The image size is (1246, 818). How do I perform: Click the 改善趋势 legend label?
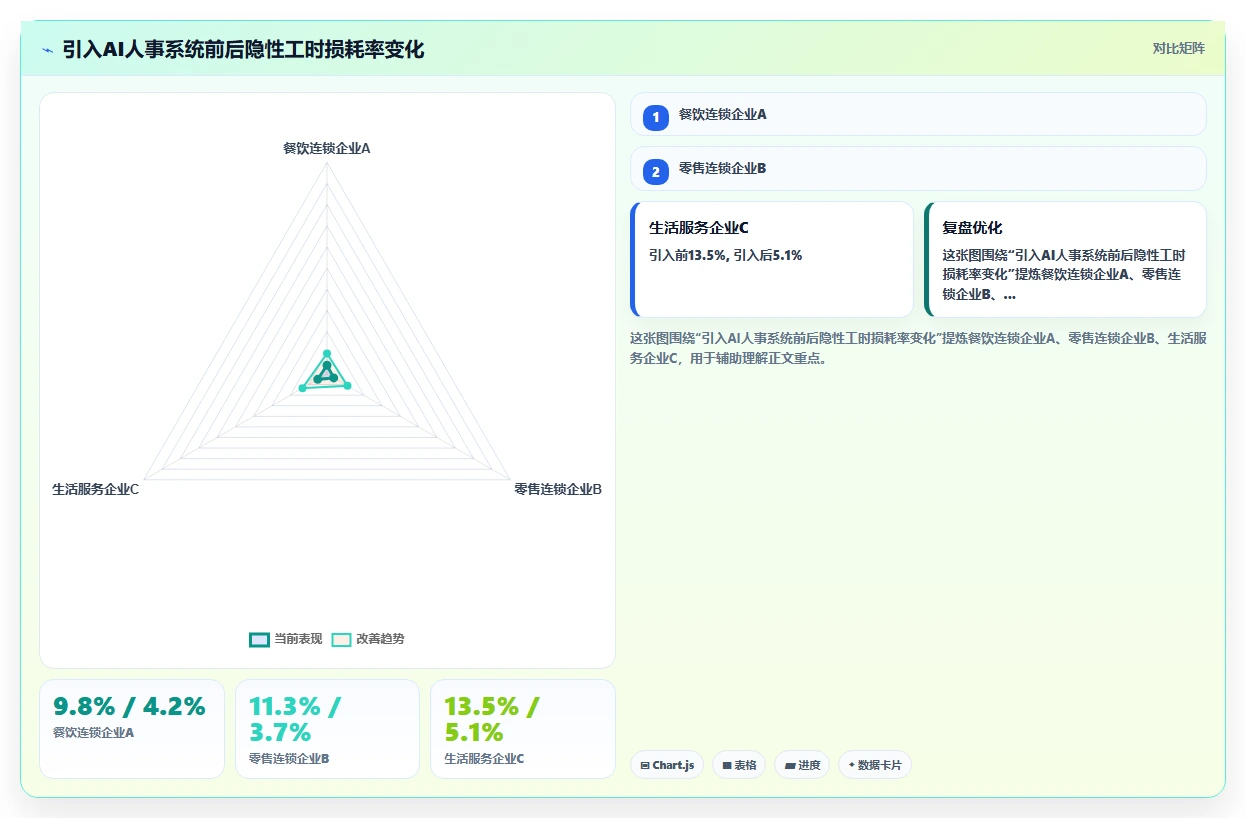click(380, 639)
